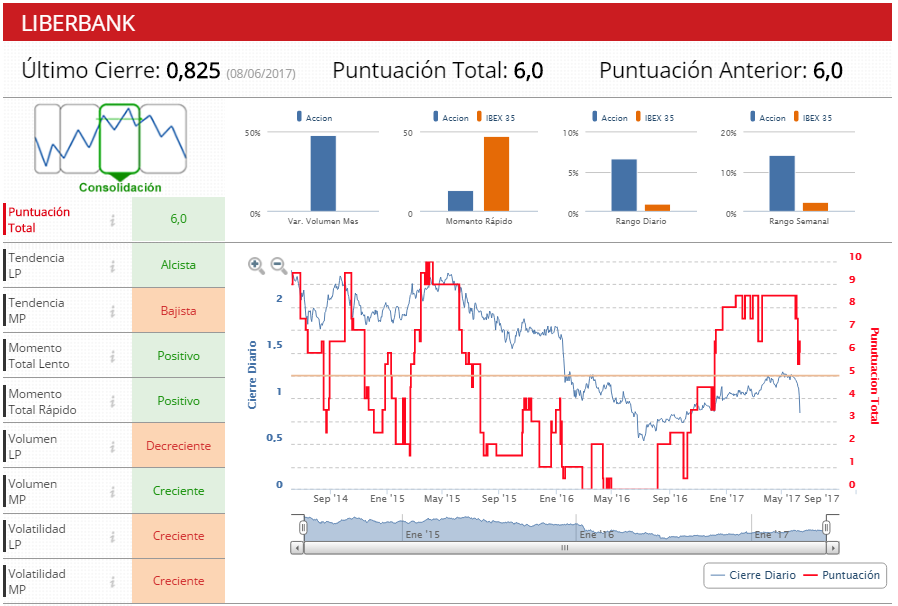
Task: Click the Último Cierre 0,825 value
Action: [193, 71]
